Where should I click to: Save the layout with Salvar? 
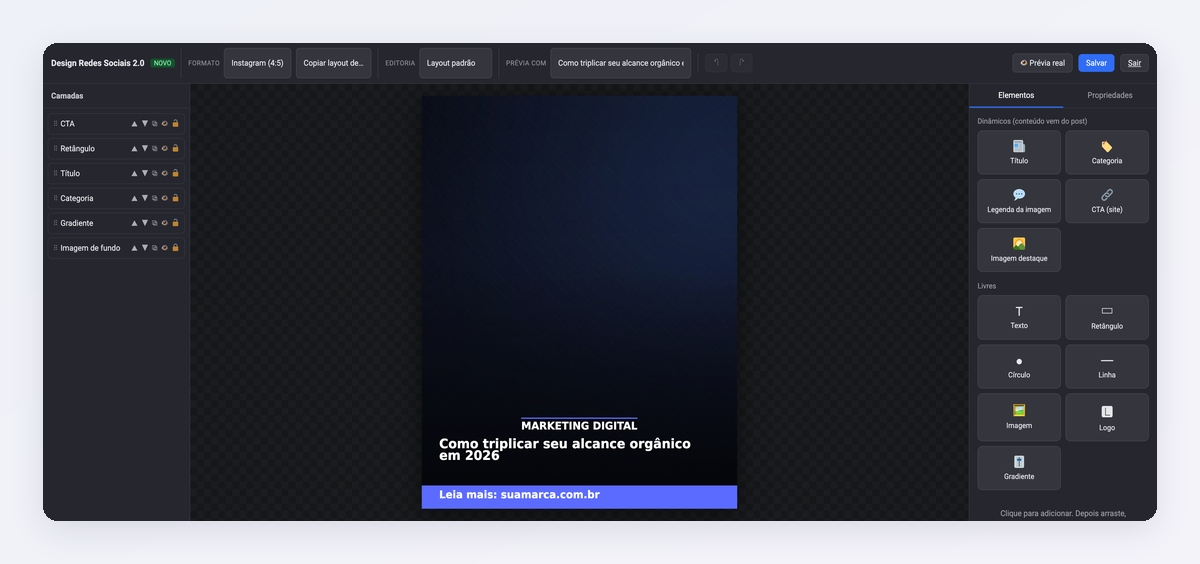[x=1096, y=63]
